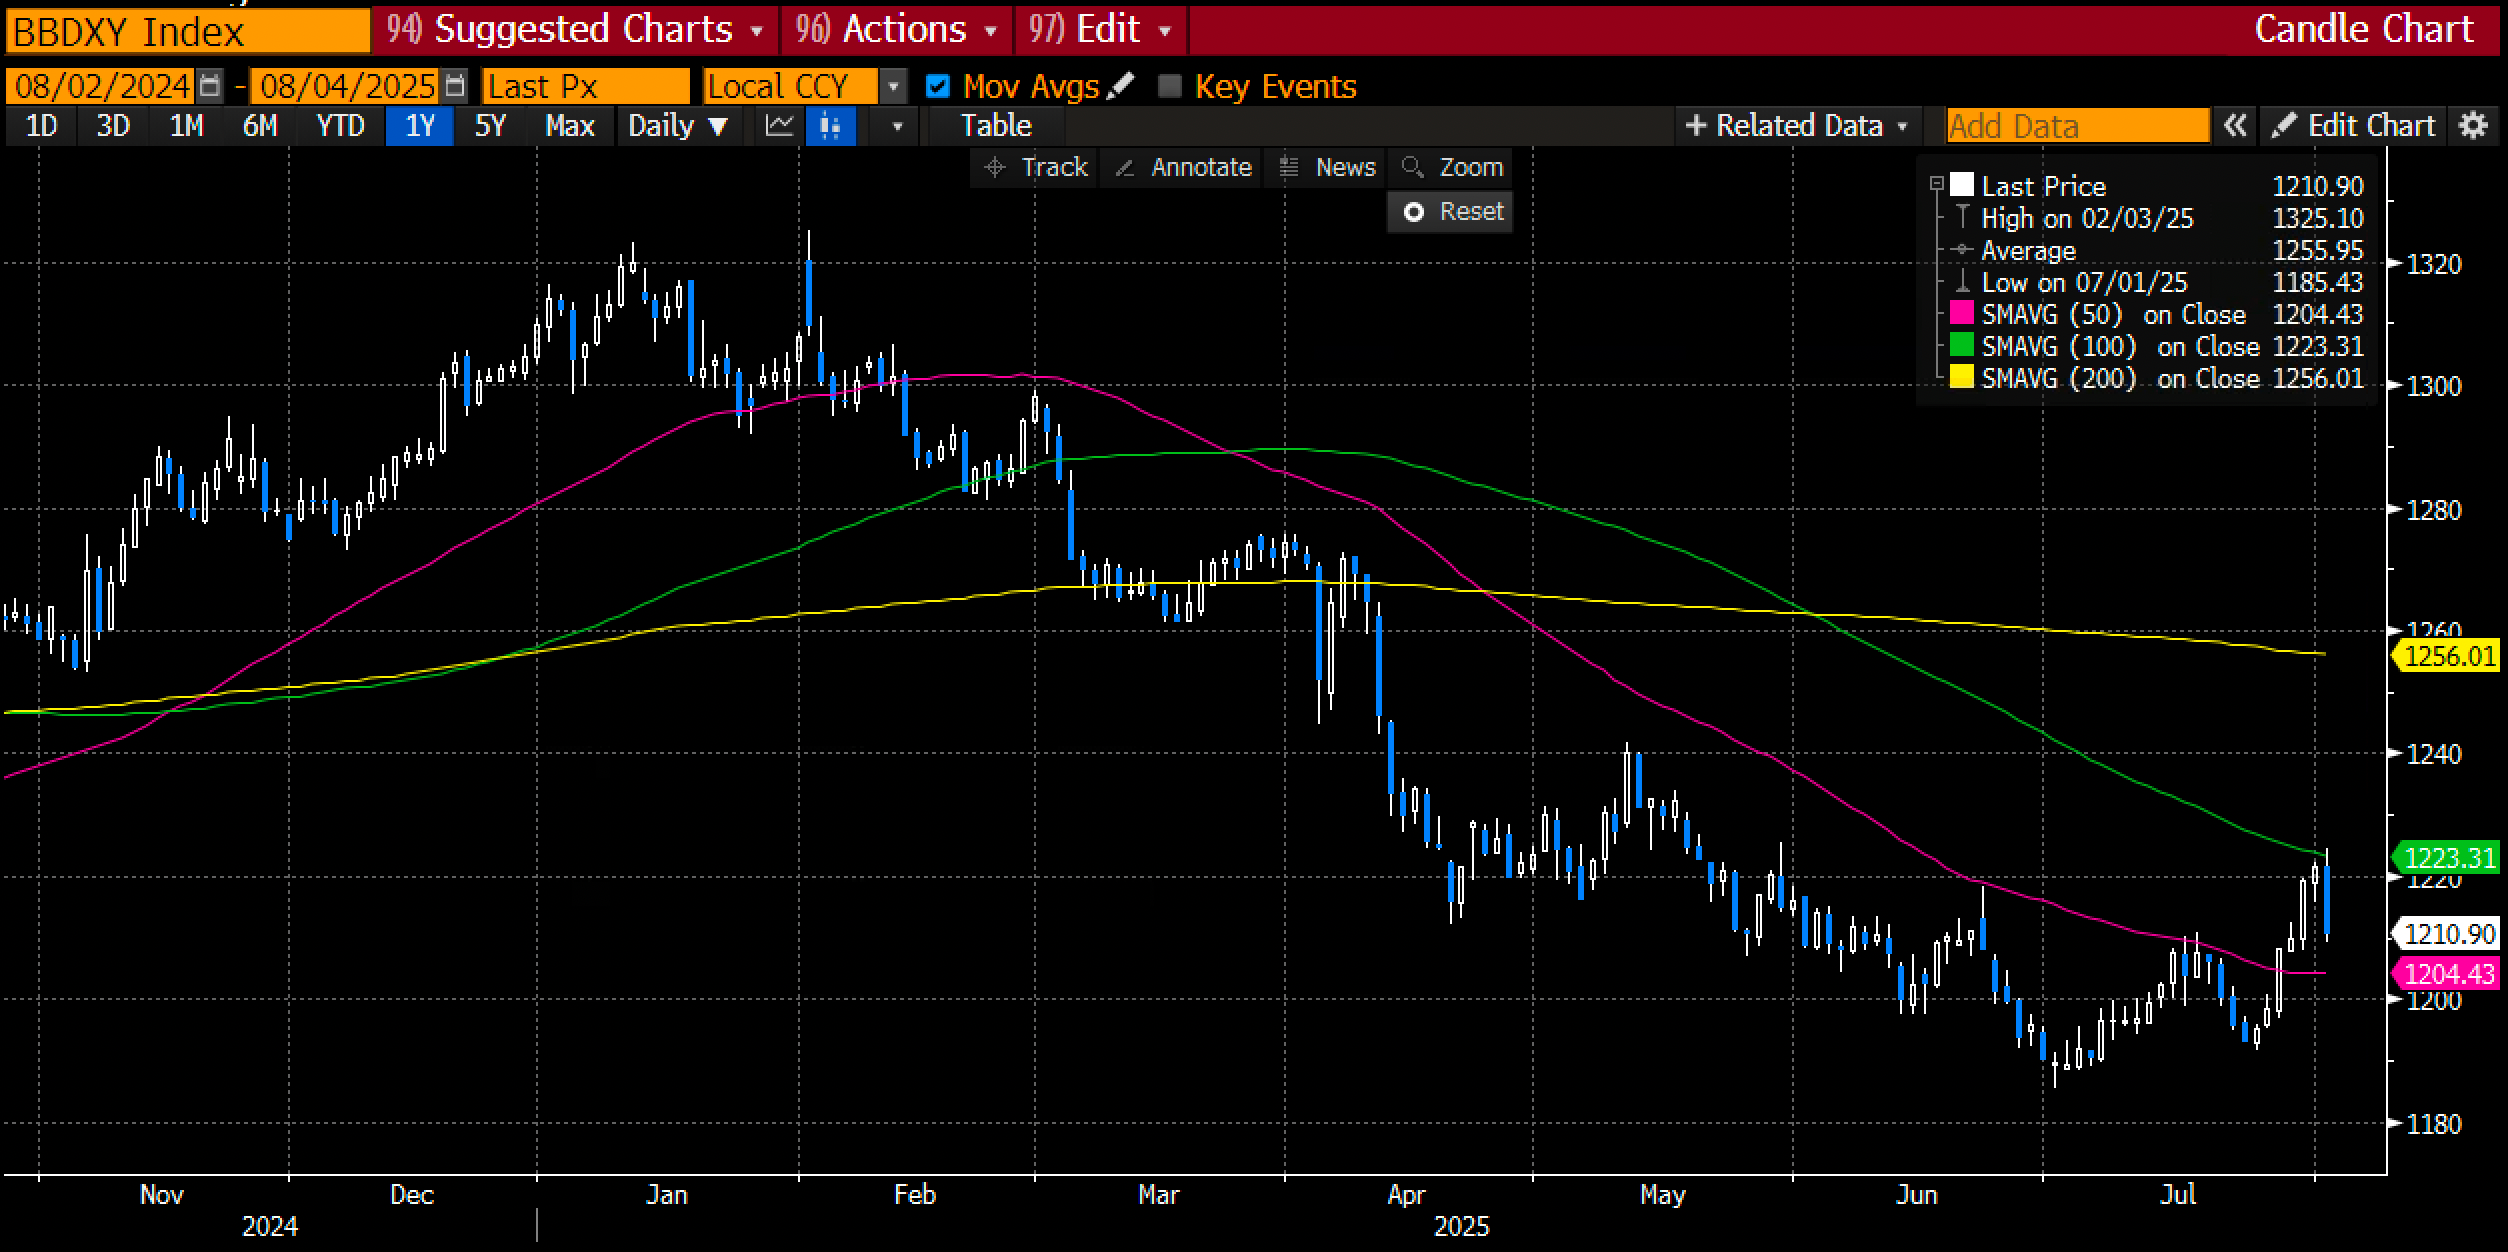Select the candlestick chart type icon

[x=830, y=126]
